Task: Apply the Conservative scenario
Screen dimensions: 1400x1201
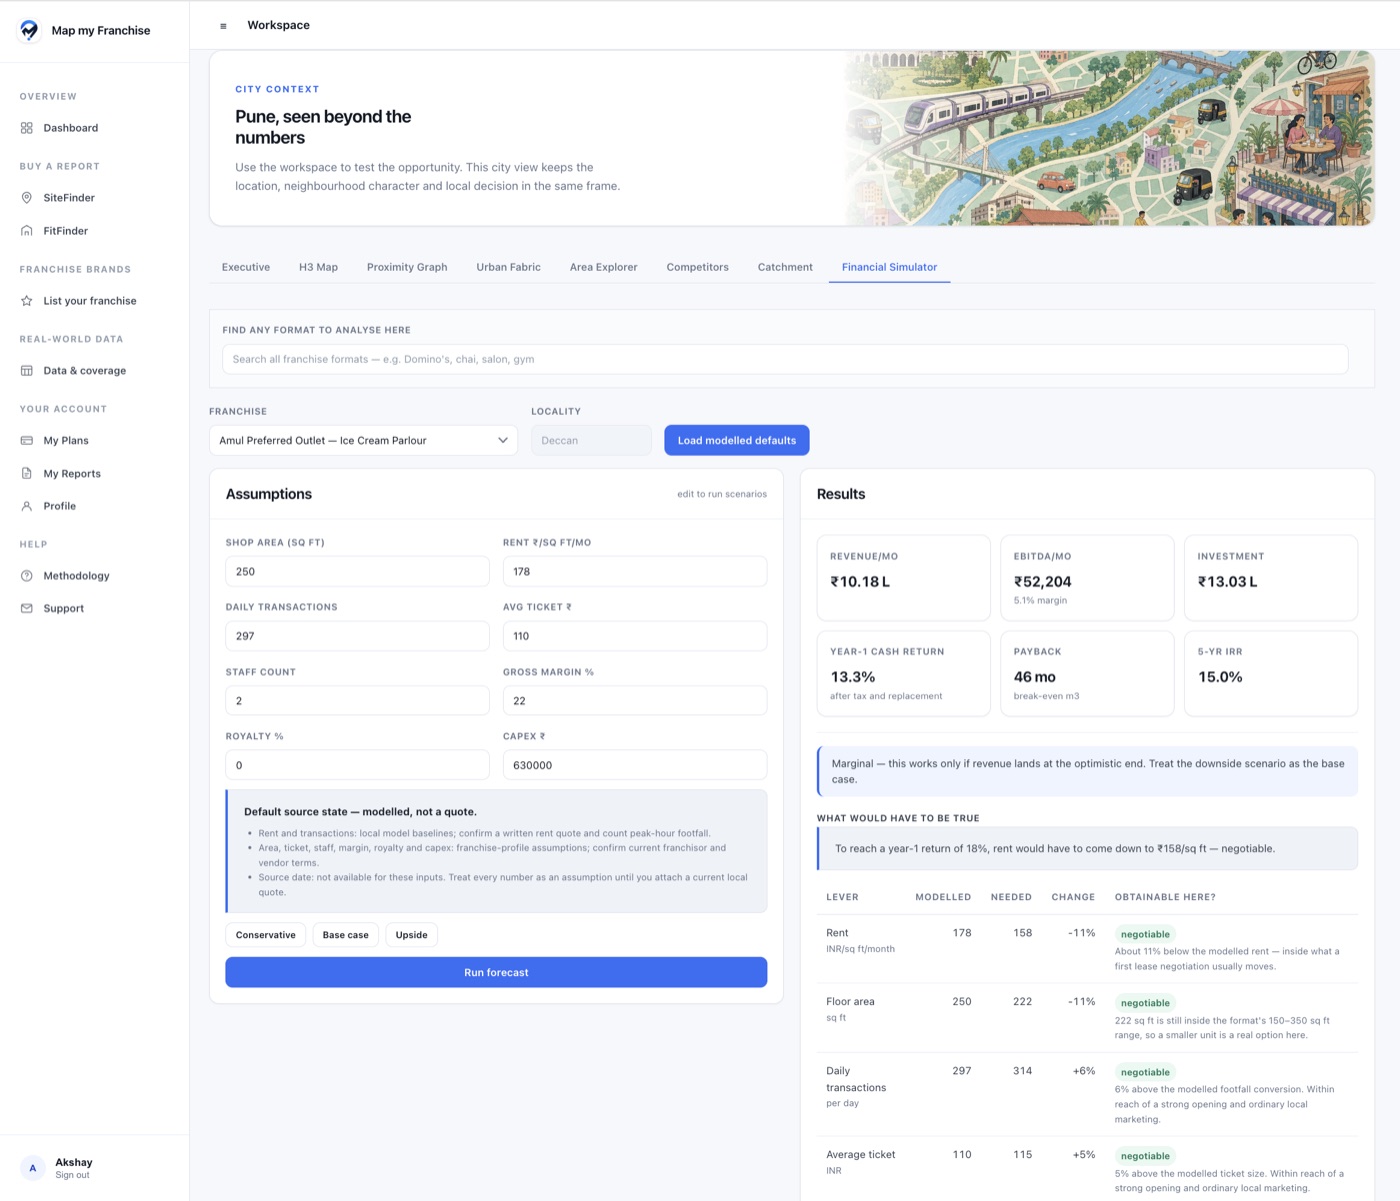Action: 266,935
